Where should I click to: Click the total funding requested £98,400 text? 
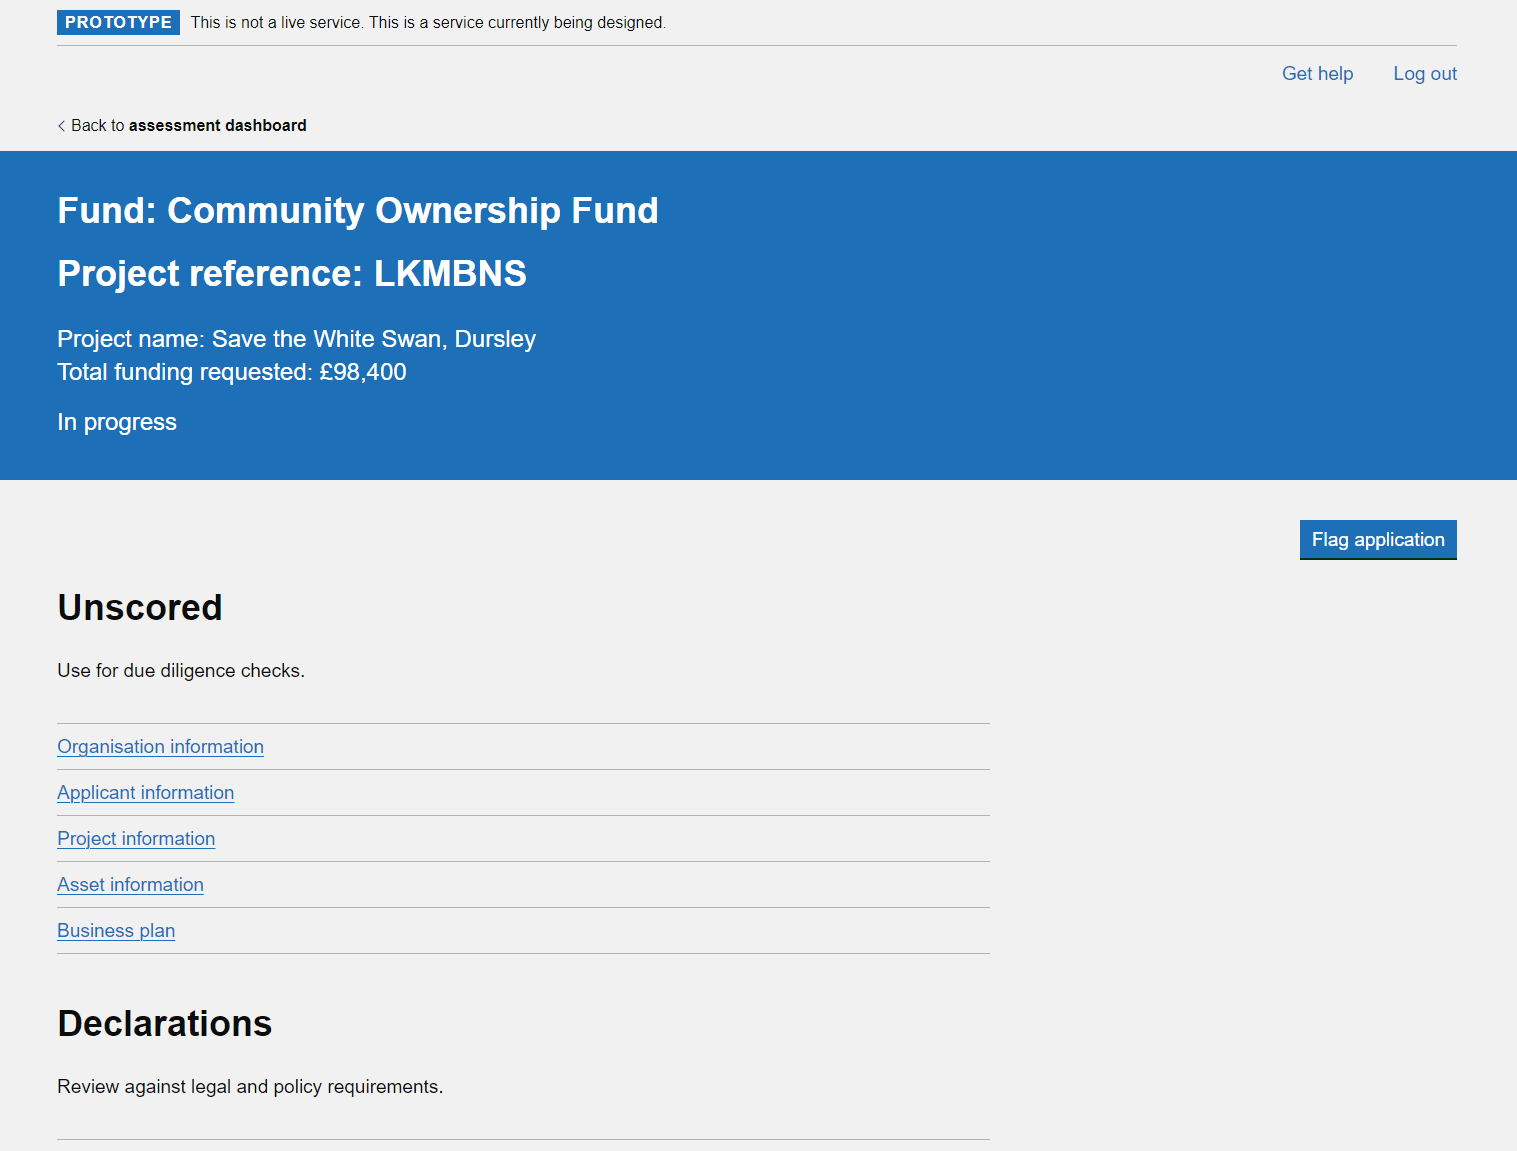tap(231, 372)
